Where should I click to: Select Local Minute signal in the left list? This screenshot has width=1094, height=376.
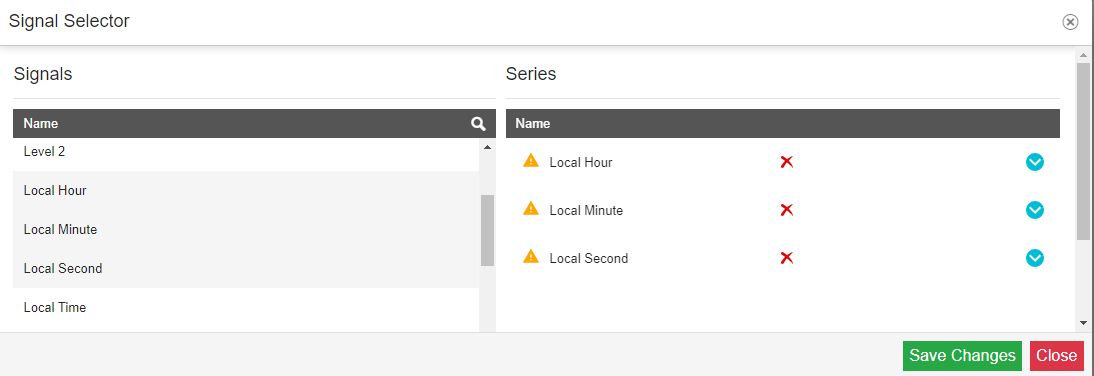246,230
